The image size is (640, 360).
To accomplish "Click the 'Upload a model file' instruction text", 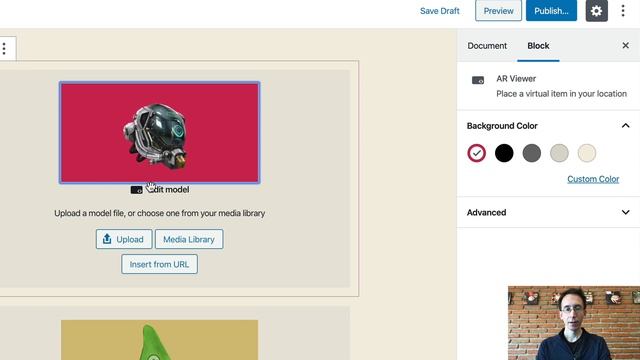I will tap(160, 213).
